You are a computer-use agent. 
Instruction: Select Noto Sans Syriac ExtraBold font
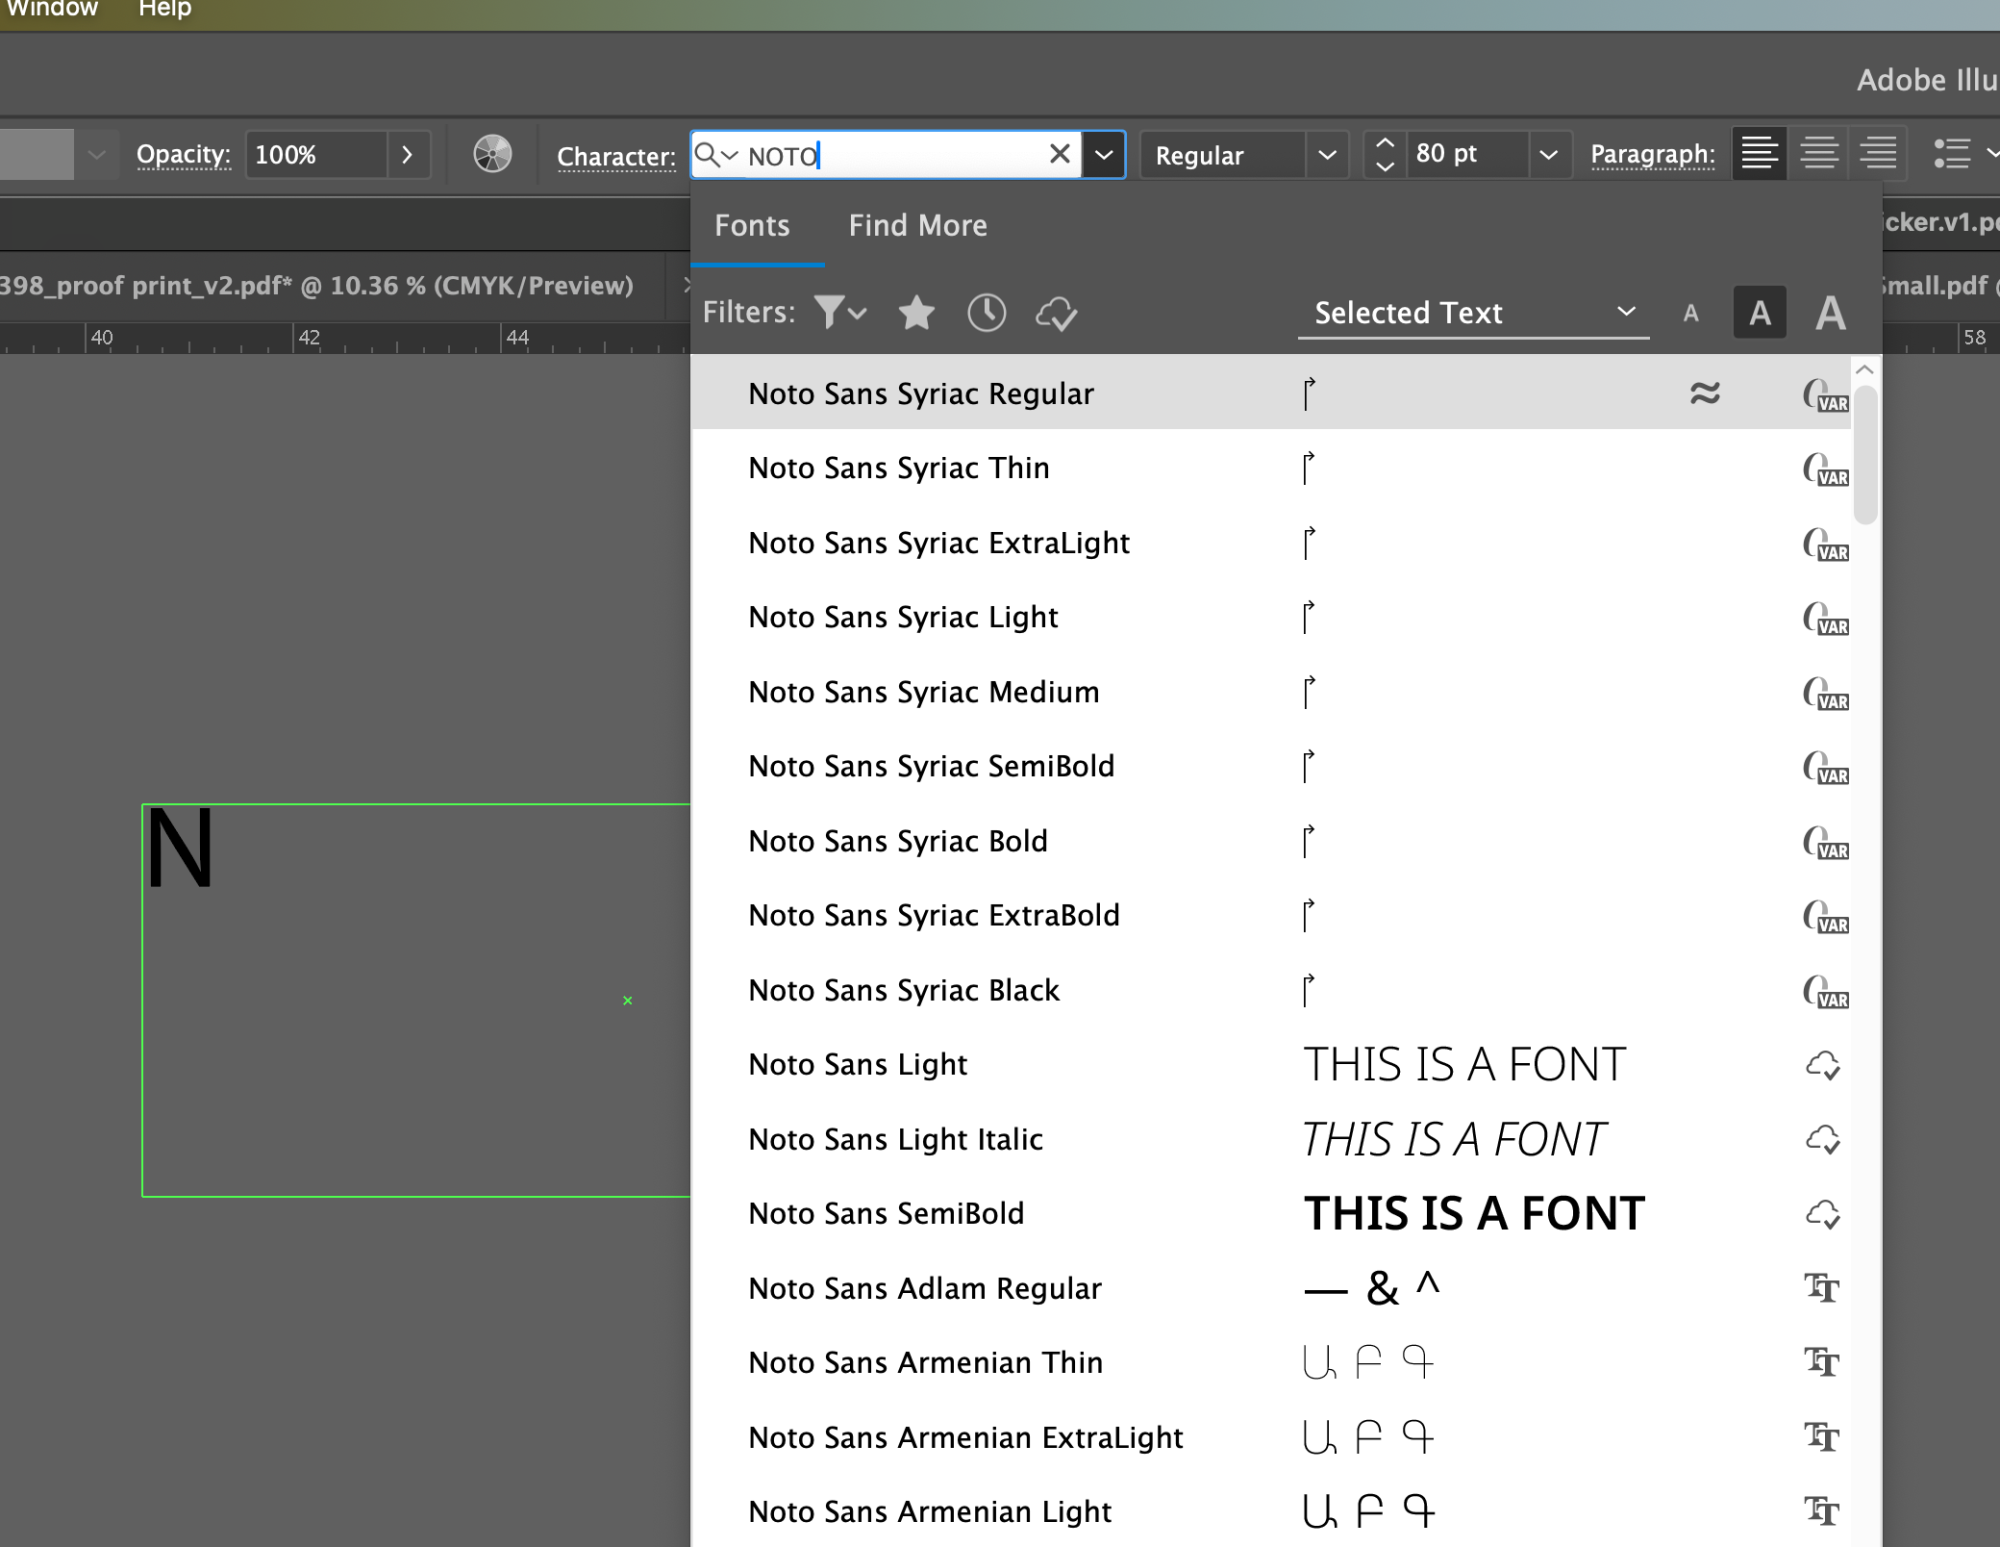1270,915
